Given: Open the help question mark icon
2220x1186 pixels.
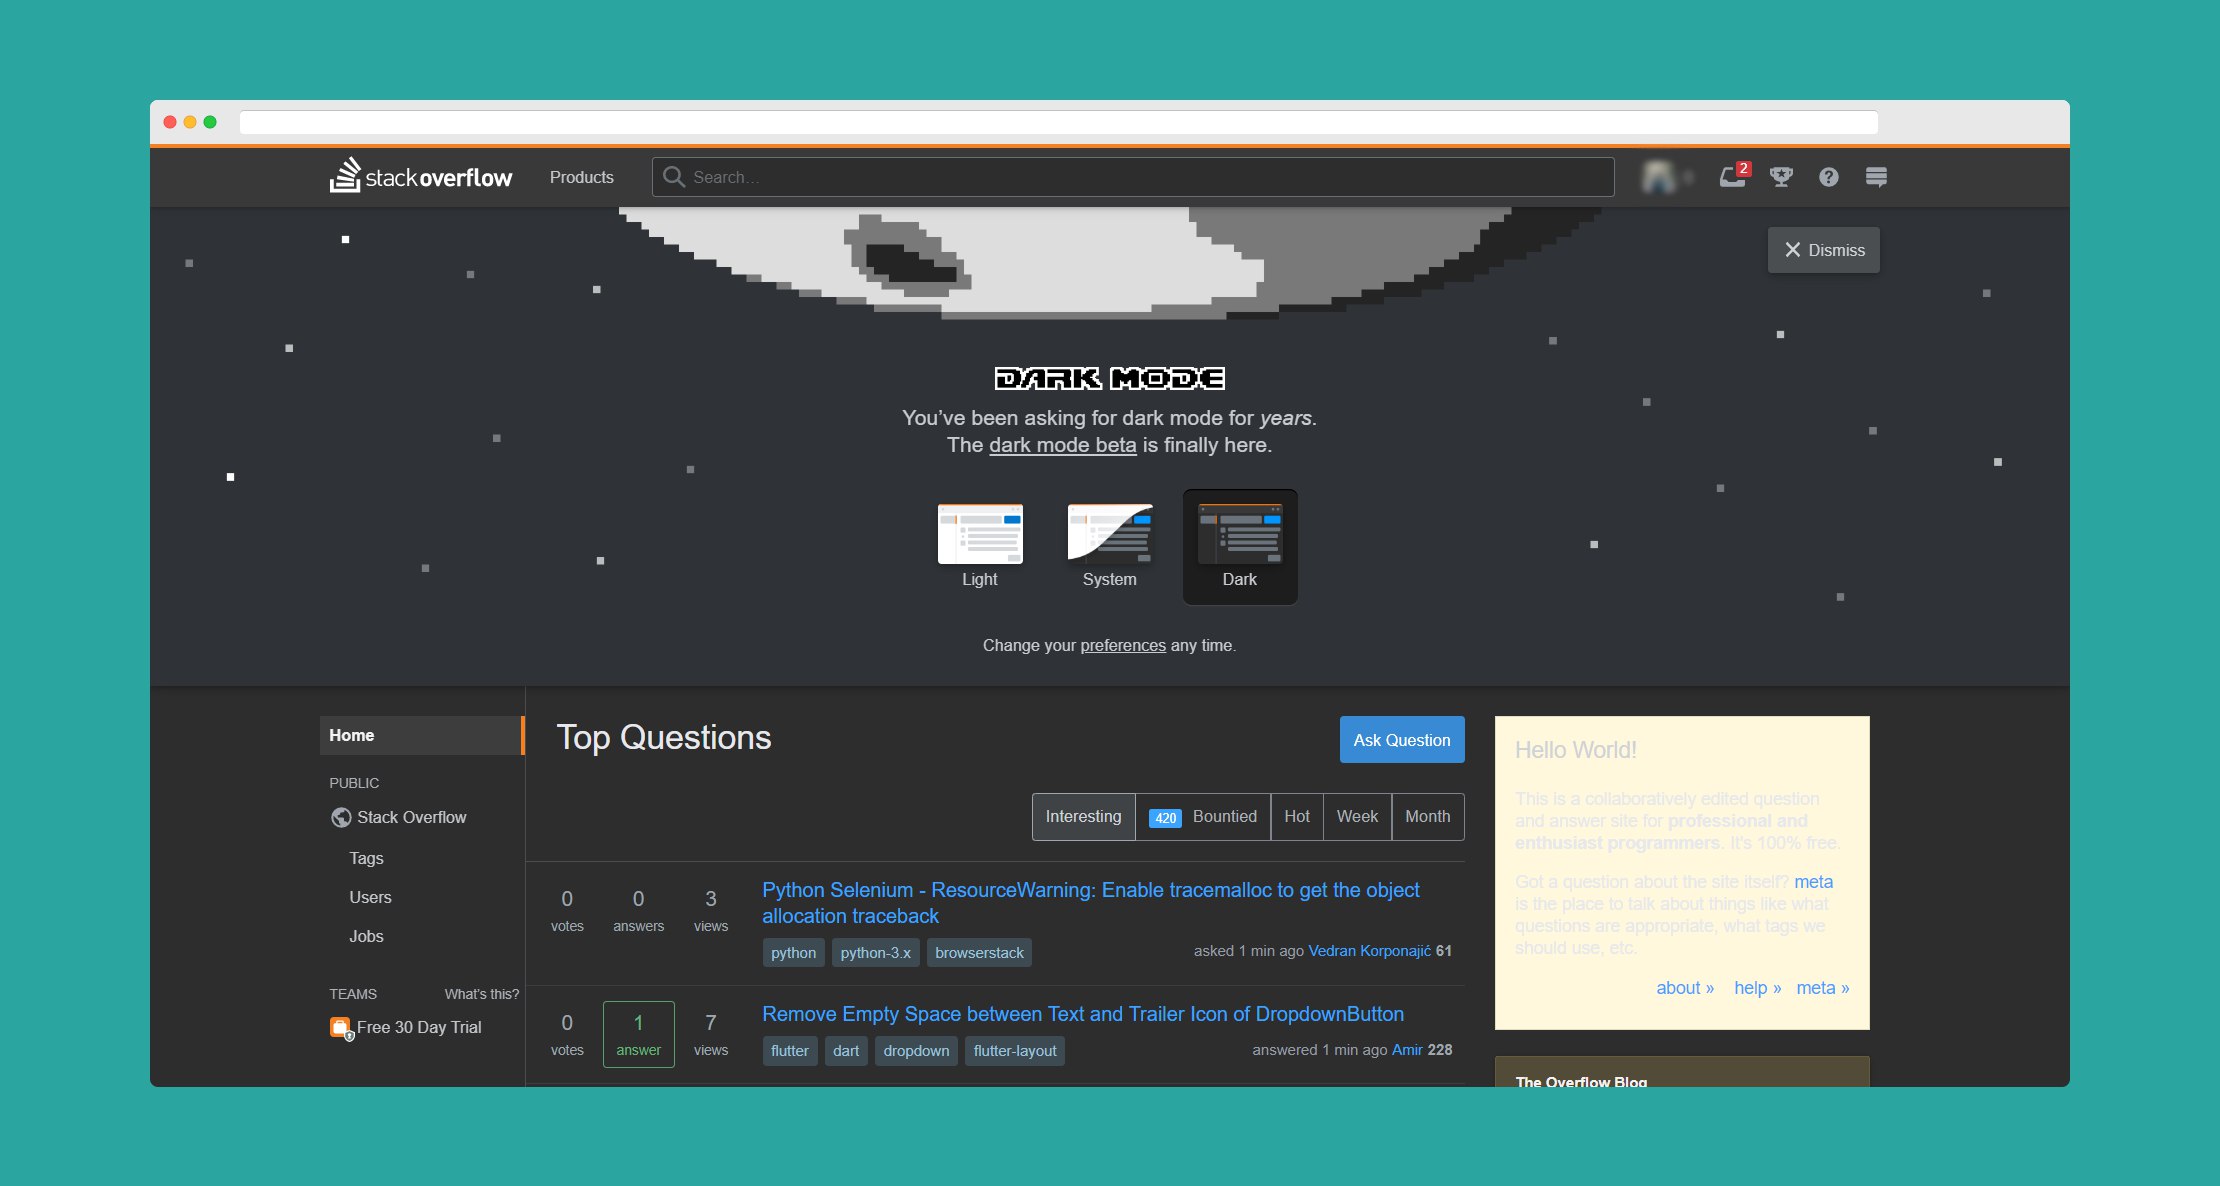Looking at the screenshot, I should [1829, 177].
